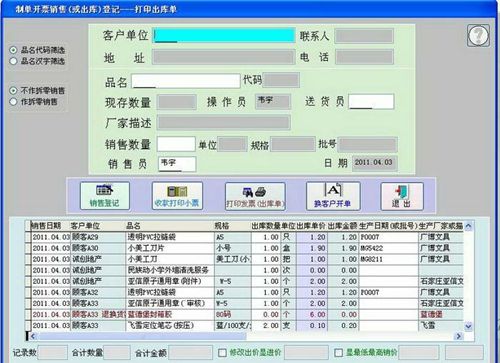This screenshot has width=500, height=363.
Task: Click field beside 修改出价显进价 checkbox
Action: [x=306, y=352]
